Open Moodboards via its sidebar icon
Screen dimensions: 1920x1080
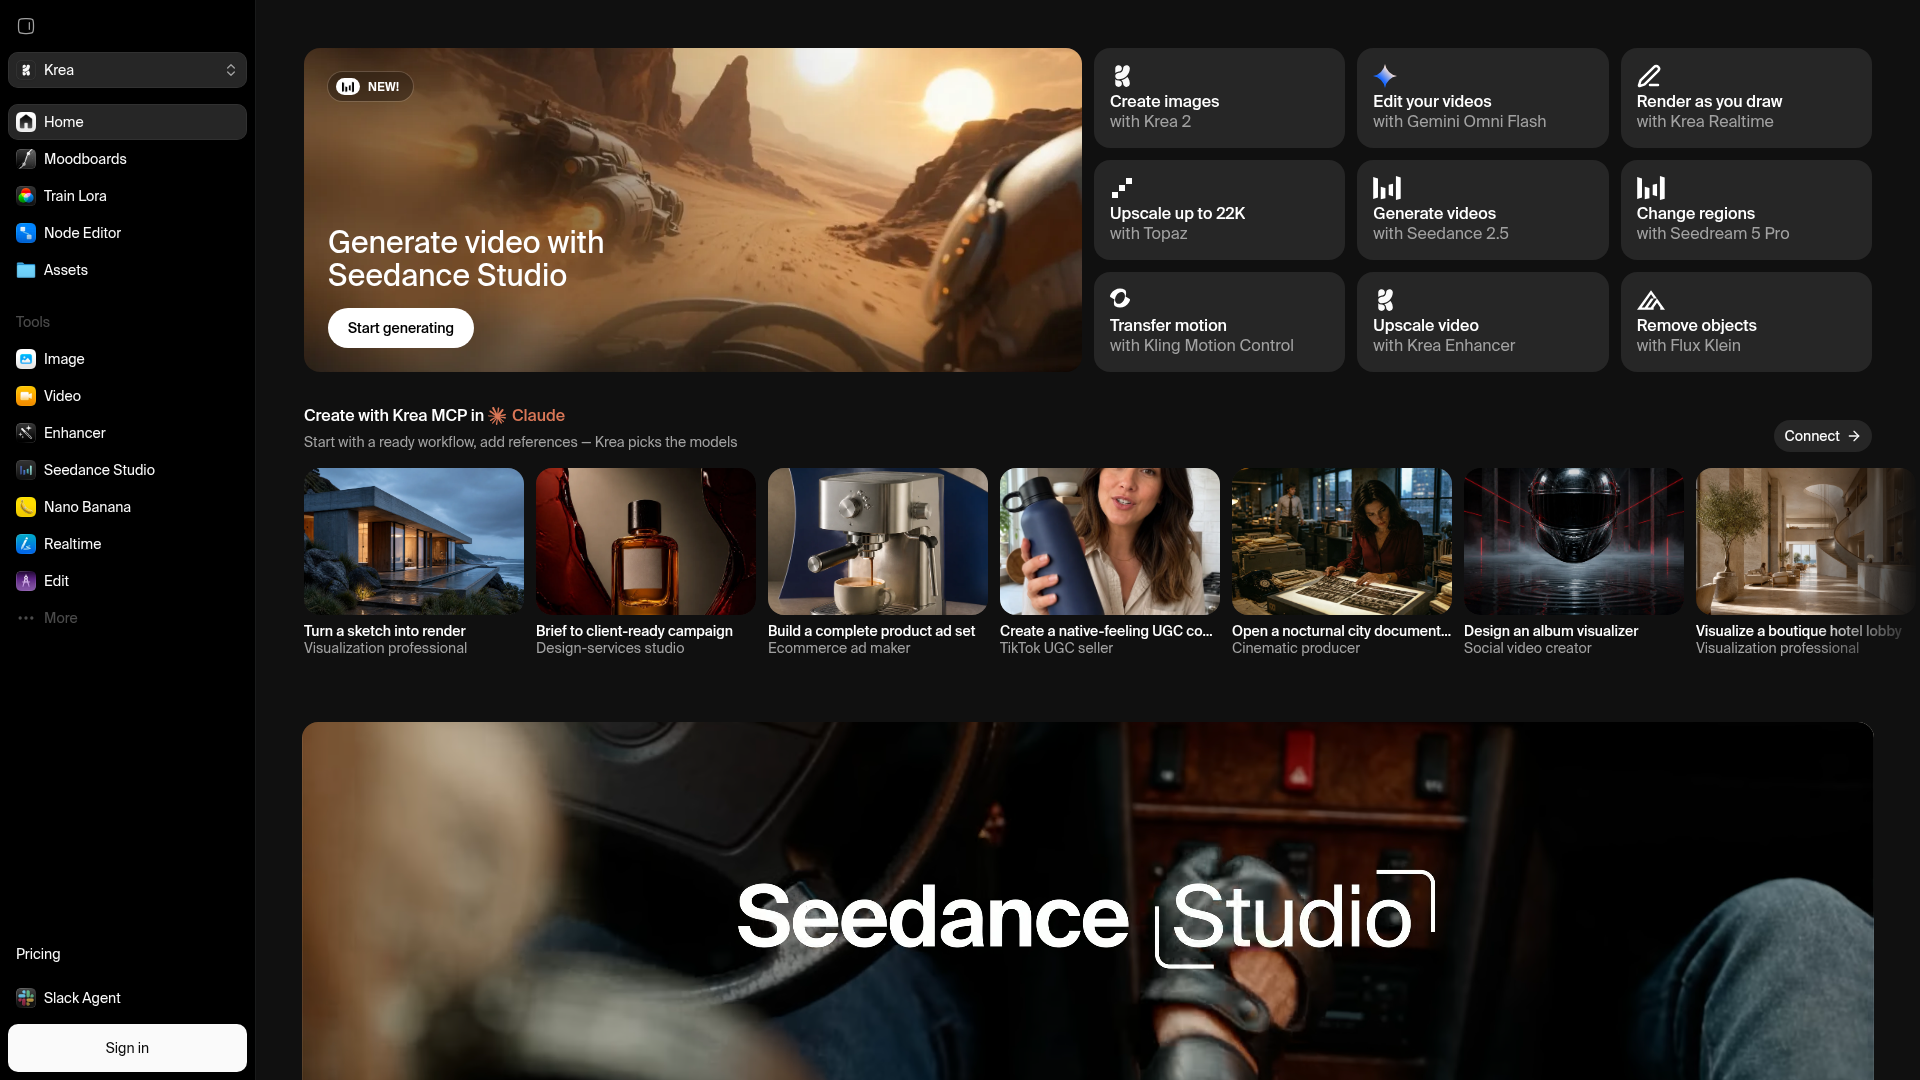point(26,159)
